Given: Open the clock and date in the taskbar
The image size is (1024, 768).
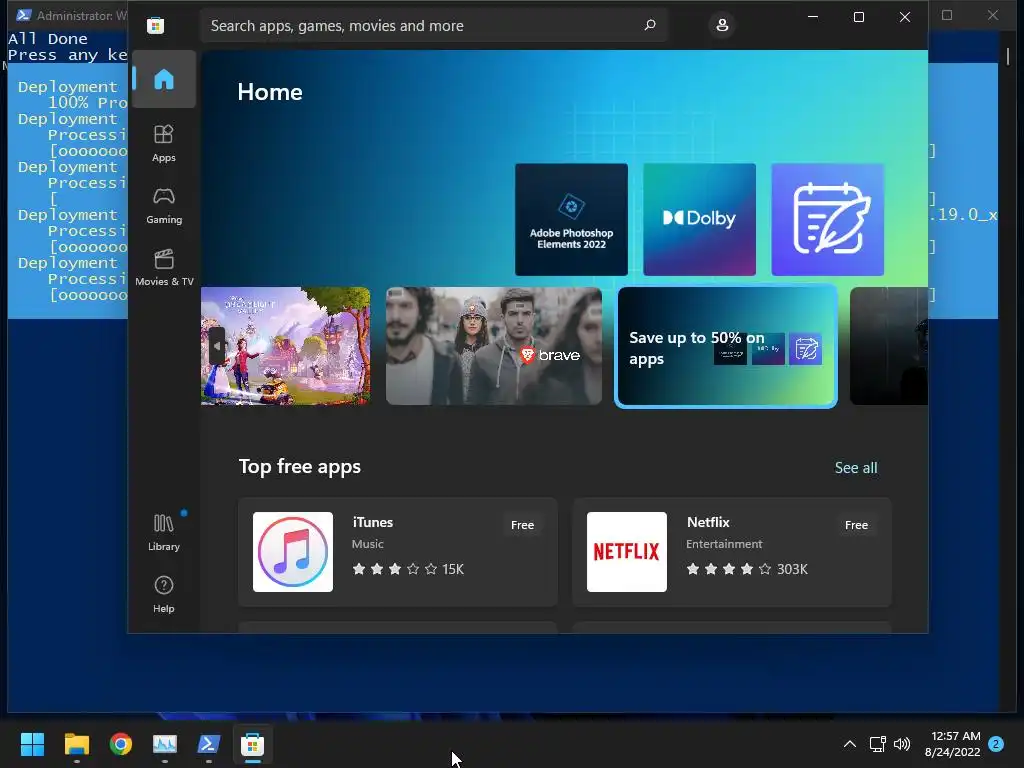Looking at the screenshot, I should pos(953,744).
